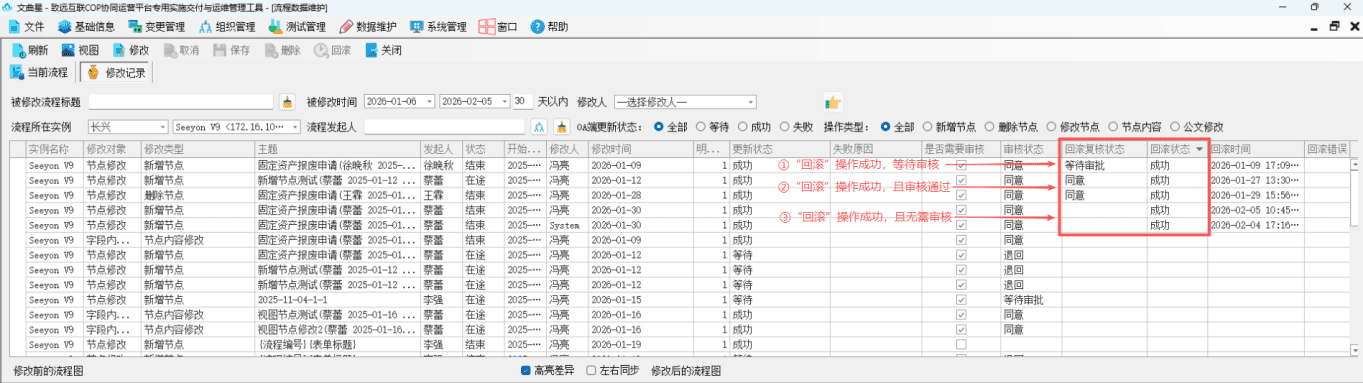Screen dimensions: 1363x383
Task: Open the 2026-01-06 start date picker
Action: tap(399, 101)
